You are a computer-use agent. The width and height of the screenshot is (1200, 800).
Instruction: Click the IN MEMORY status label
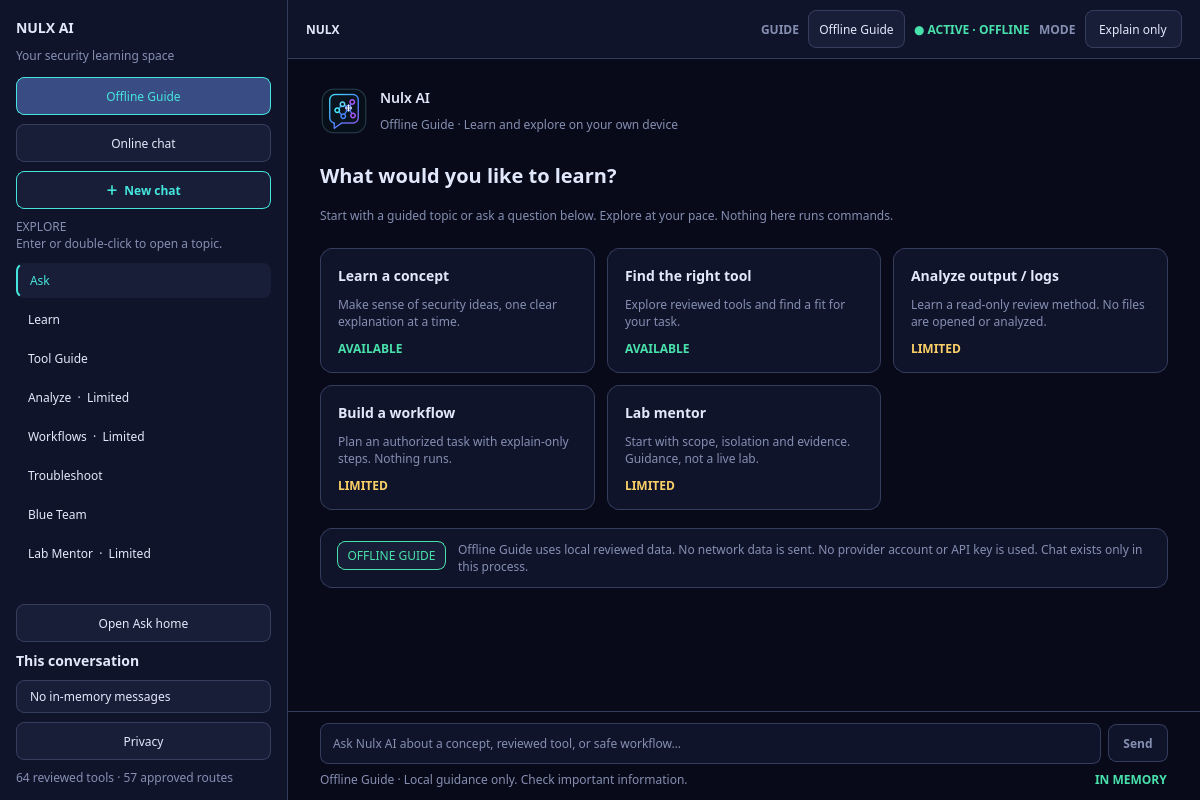(x=1131, y=779)
